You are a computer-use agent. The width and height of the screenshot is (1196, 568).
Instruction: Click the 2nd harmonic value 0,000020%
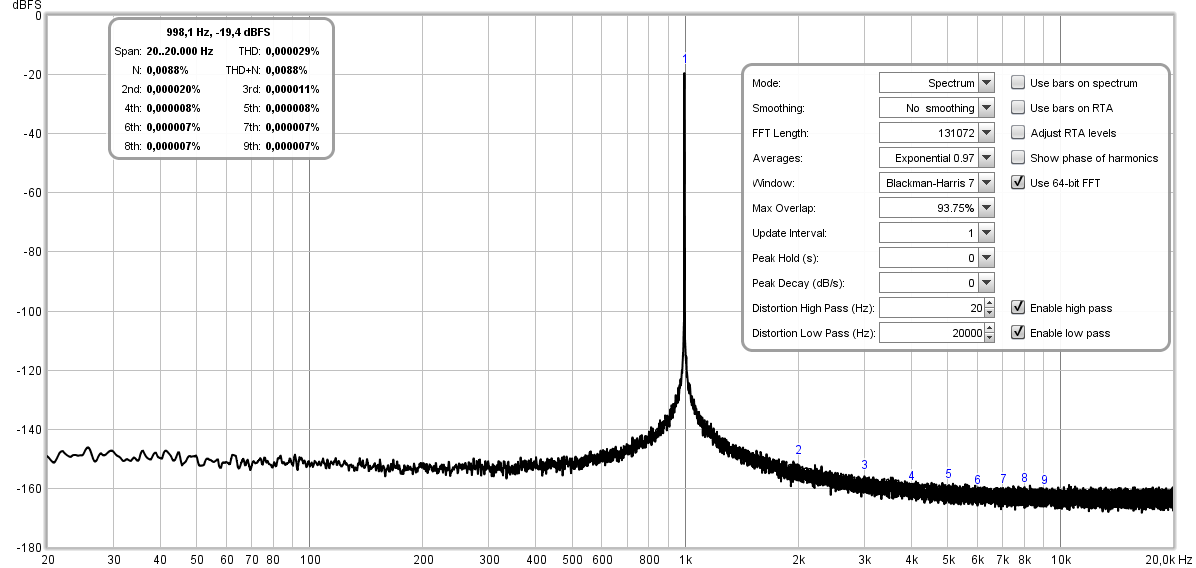(173, 89)
